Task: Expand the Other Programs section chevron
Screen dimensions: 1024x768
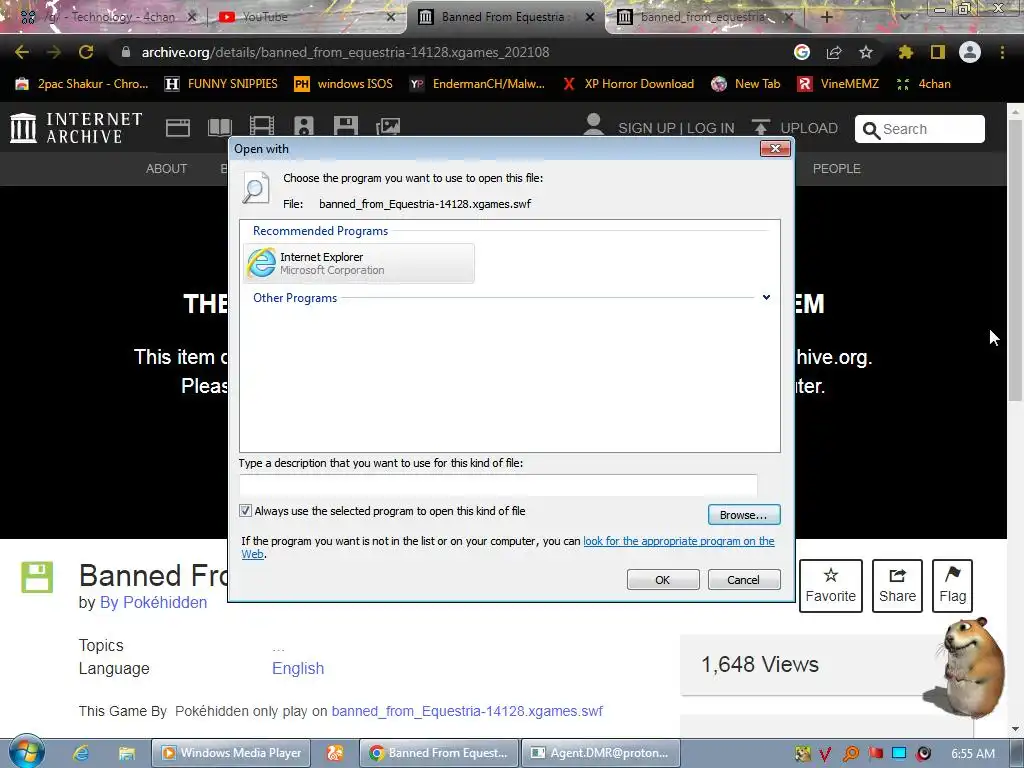Action: (x=766, y=297)
